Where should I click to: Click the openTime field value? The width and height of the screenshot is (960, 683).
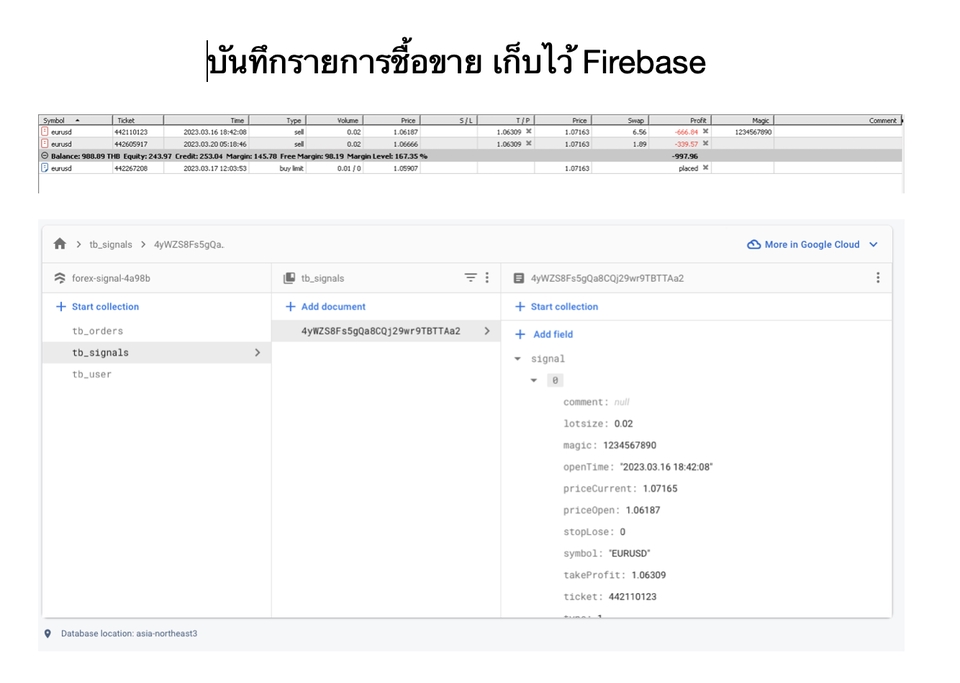(x=666, y=467)
